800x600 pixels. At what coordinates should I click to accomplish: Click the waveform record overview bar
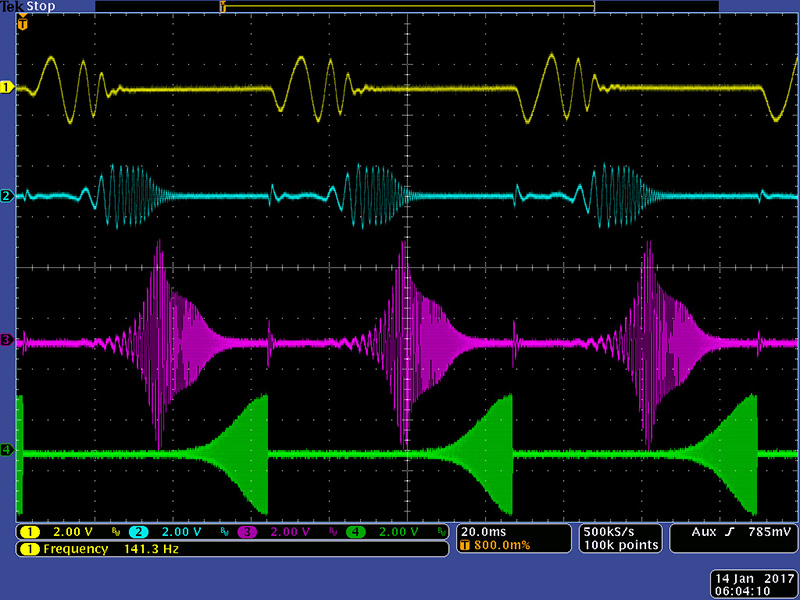[408, 7]
